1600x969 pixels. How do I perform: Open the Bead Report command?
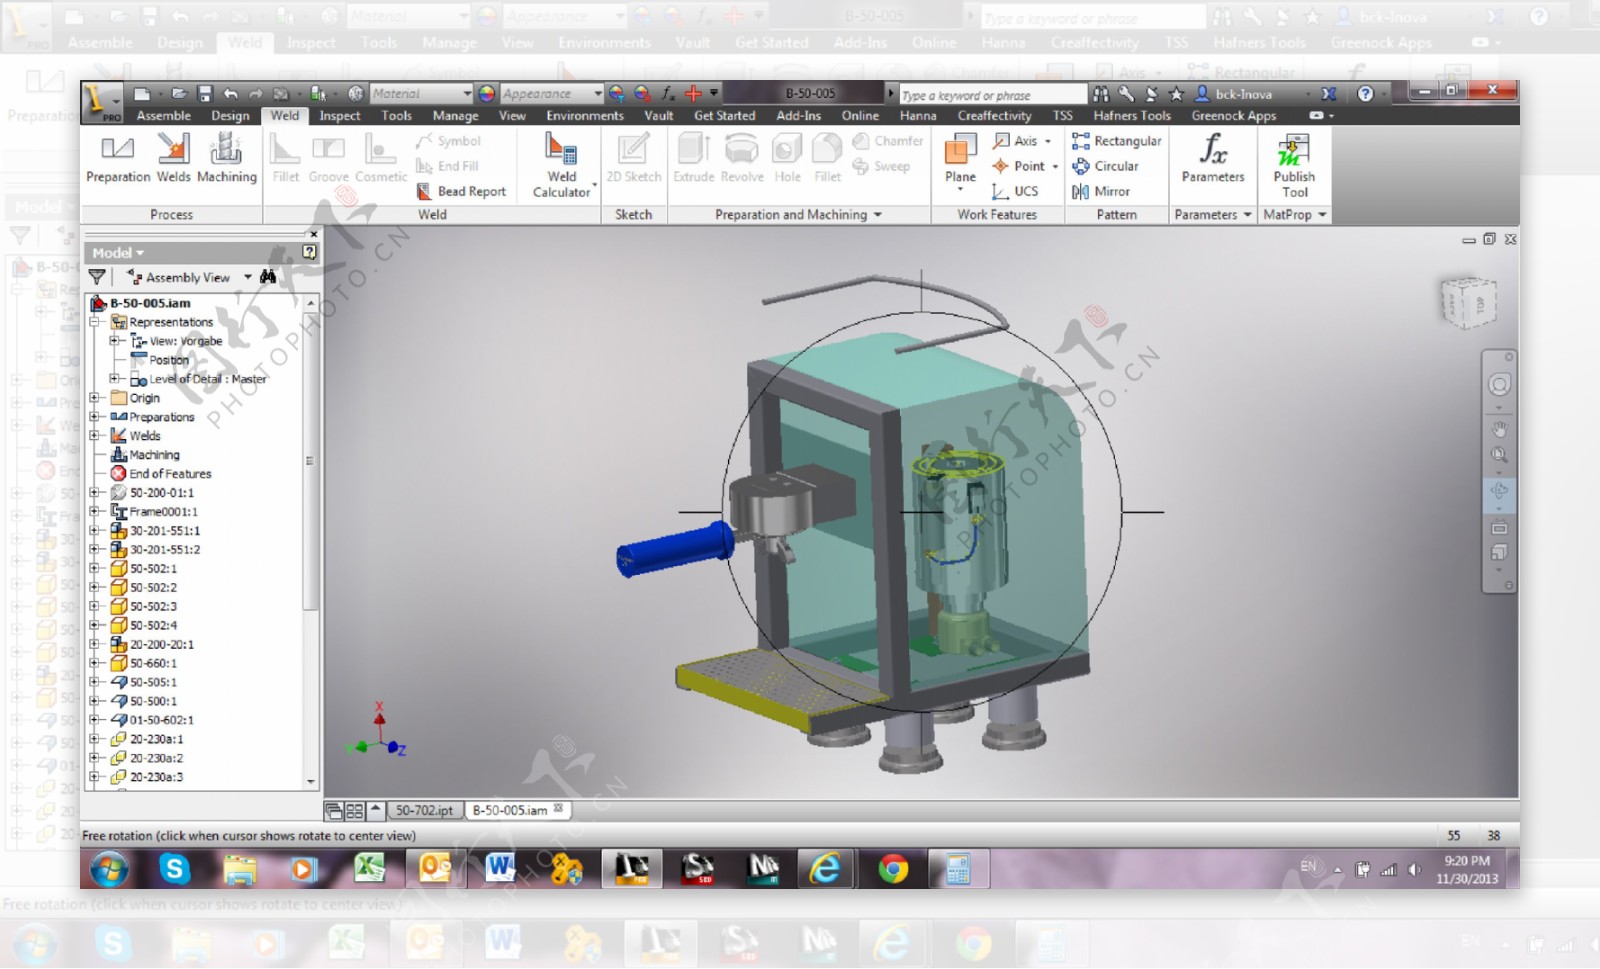point(461,191)
